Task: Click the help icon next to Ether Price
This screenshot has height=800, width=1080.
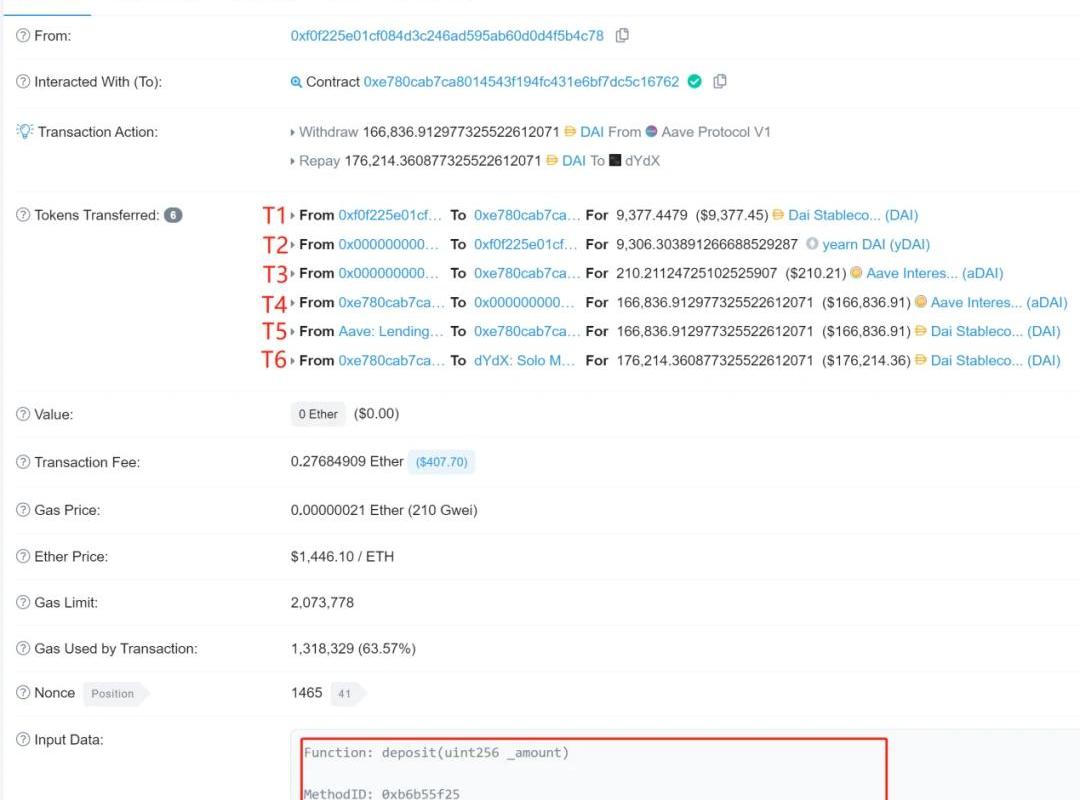Action: click(x=23, y=557)
